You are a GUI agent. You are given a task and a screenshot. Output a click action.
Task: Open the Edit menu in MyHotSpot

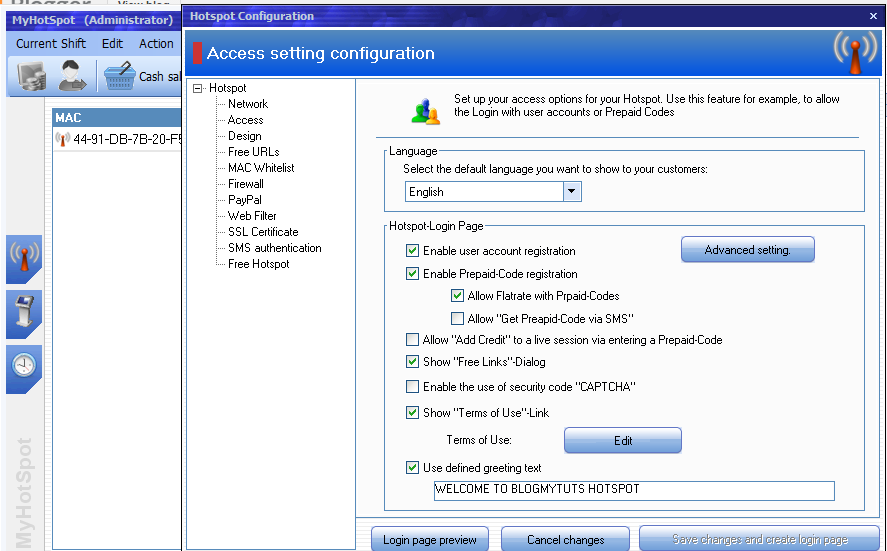pos(112,44)
